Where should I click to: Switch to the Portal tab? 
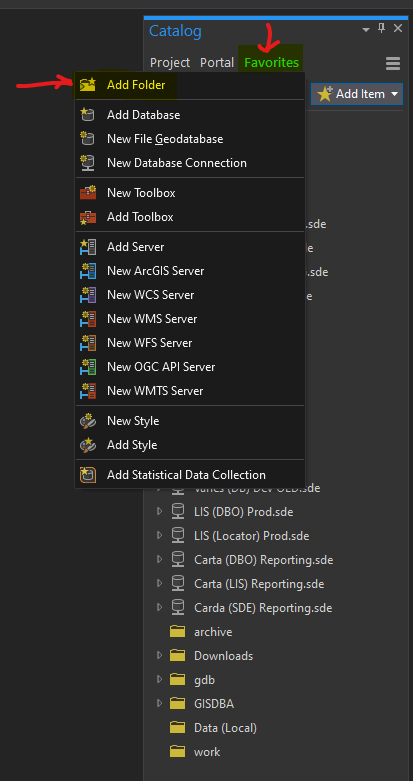pos(217,63)
